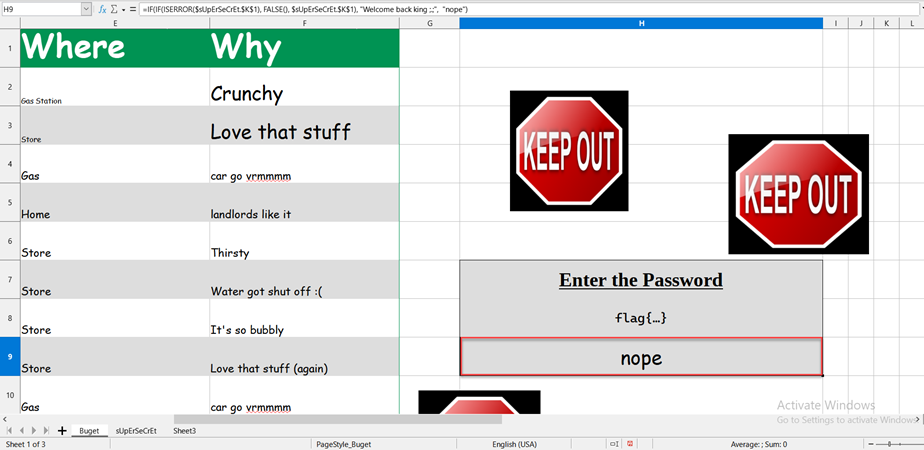Click the Formula equals sign icon
Screen dimensions: 924x450
tap(133, 9)
